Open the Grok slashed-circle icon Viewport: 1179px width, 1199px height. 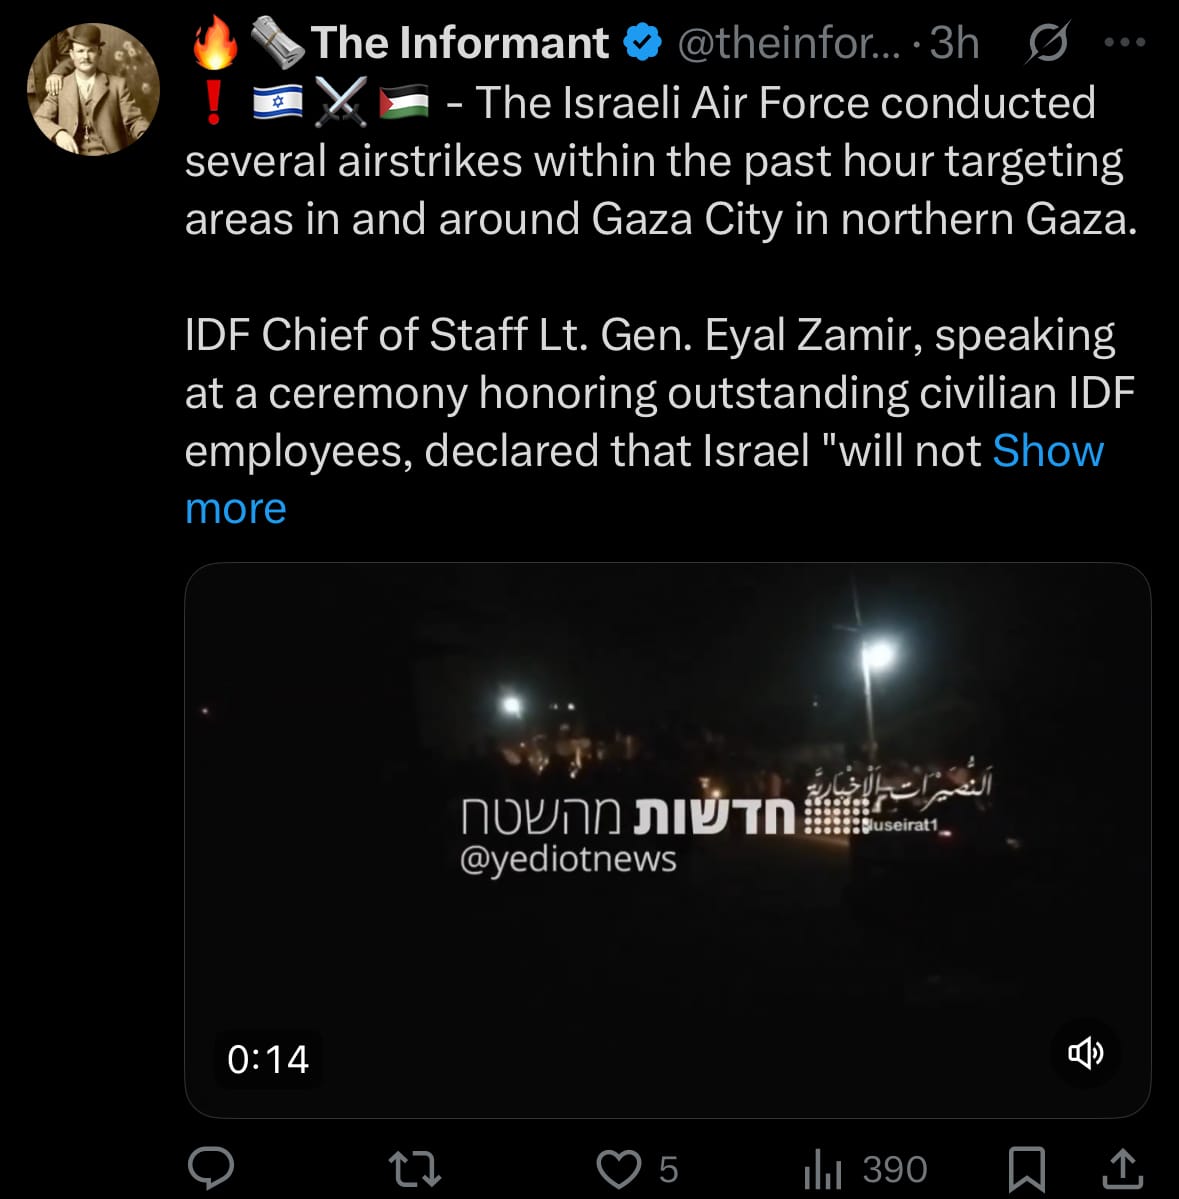[1048, 44]
